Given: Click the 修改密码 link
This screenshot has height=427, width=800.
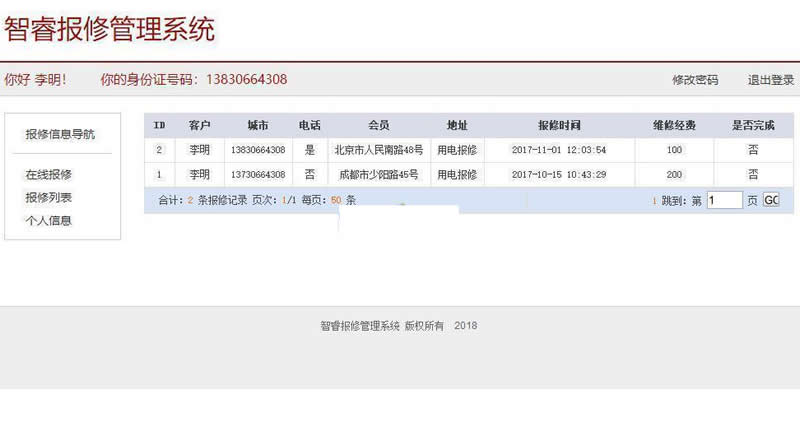Looking at the screenshot, I should (x=694, y=80).
